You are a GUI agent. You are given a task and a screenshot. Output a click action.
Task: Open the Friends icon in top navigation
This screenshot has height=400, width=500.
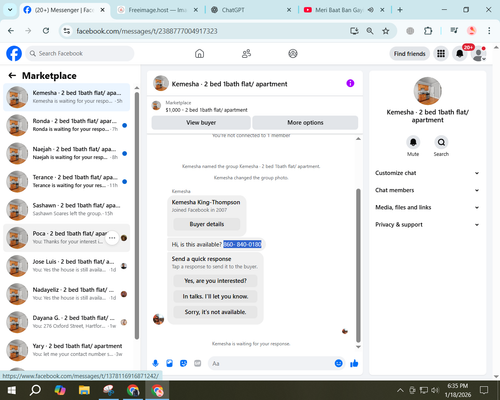pyautogui.click(x=246, y=54)
